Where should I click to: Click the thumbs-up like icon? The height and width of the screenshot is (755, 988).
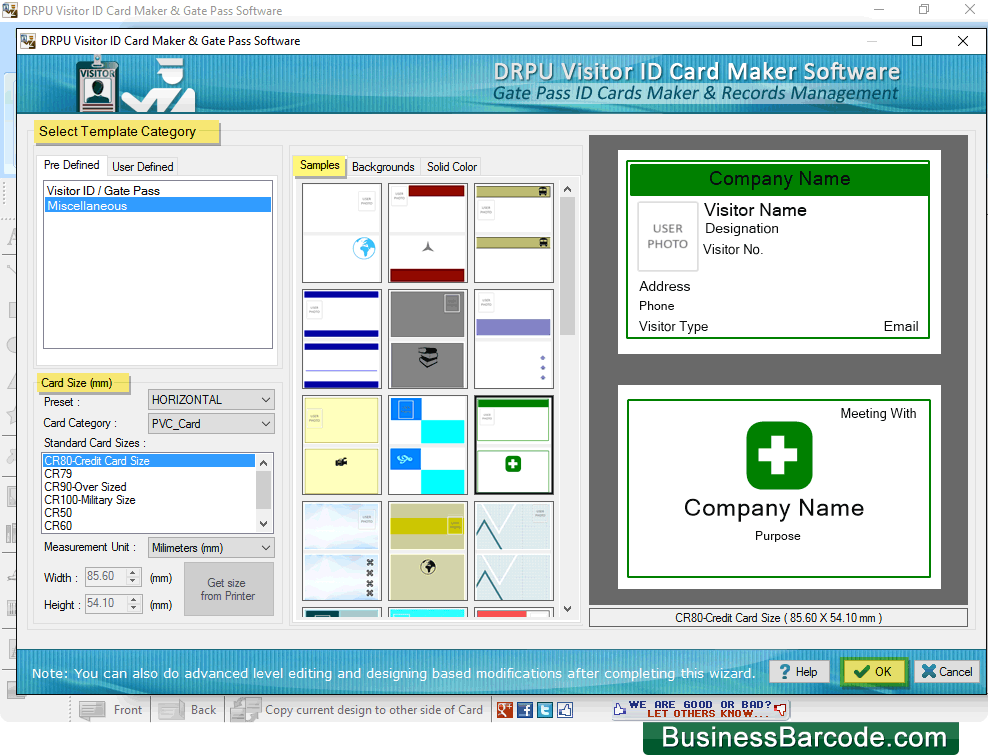(565, 710)
